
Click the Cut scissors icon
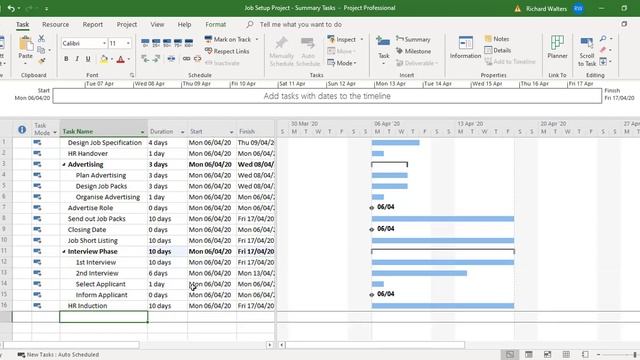click(x=41, y=39)
